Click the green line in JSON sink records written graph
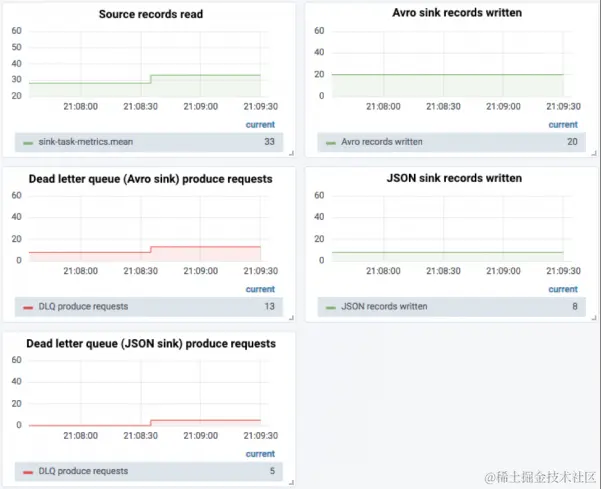Screen dimensions: 601x489 (x=448, y=252)
